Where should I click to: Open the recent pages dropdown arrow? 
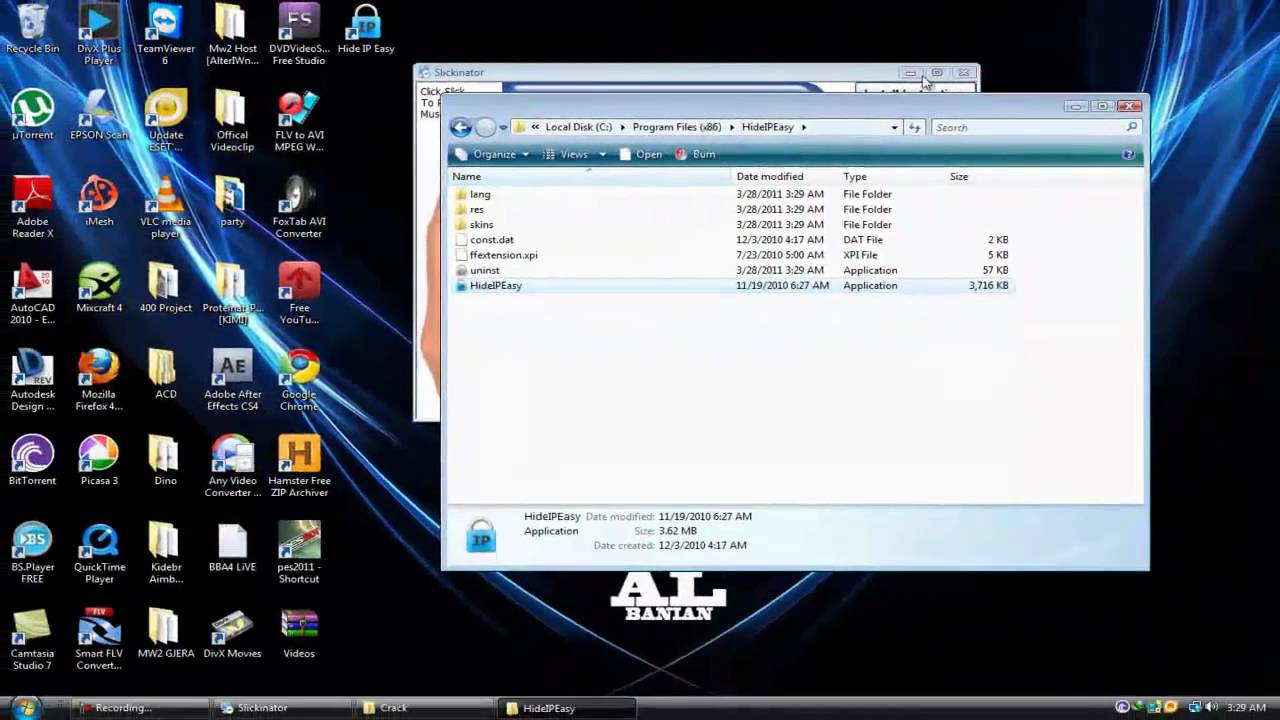502,128
